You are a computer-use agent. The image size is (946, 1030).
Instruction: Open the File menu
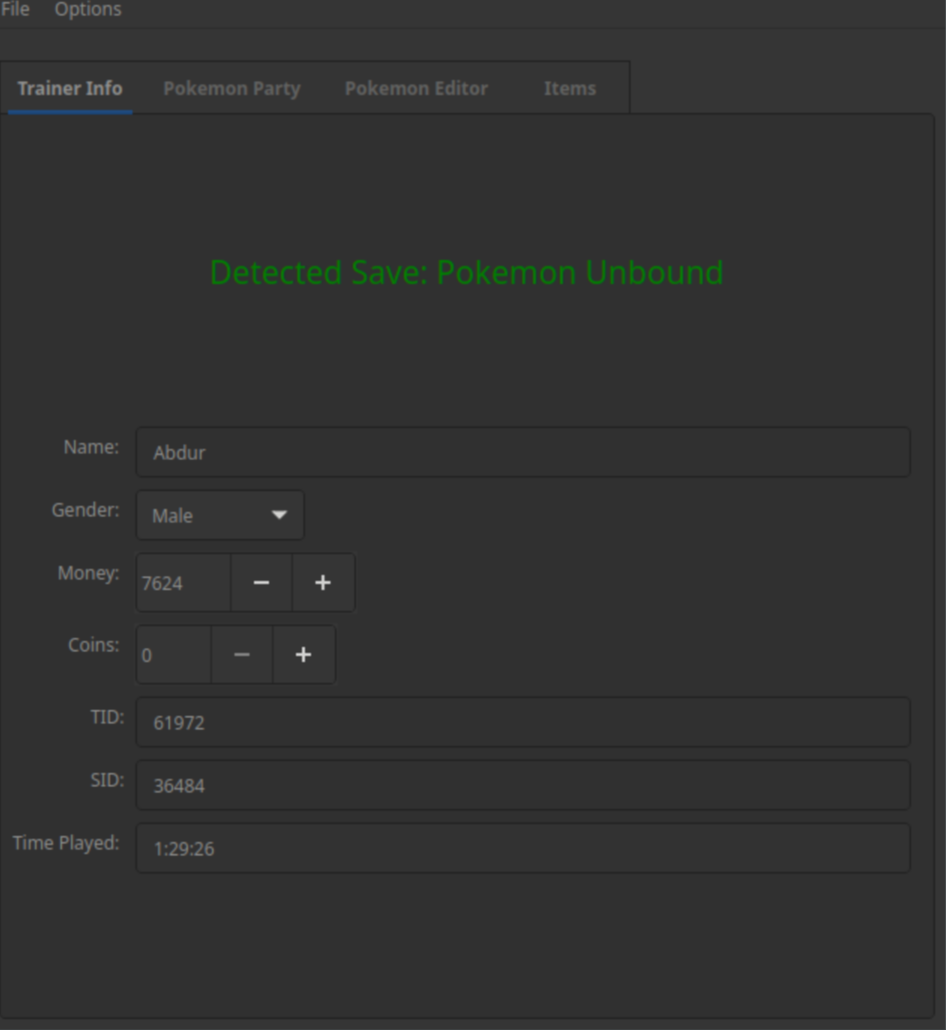15,10
